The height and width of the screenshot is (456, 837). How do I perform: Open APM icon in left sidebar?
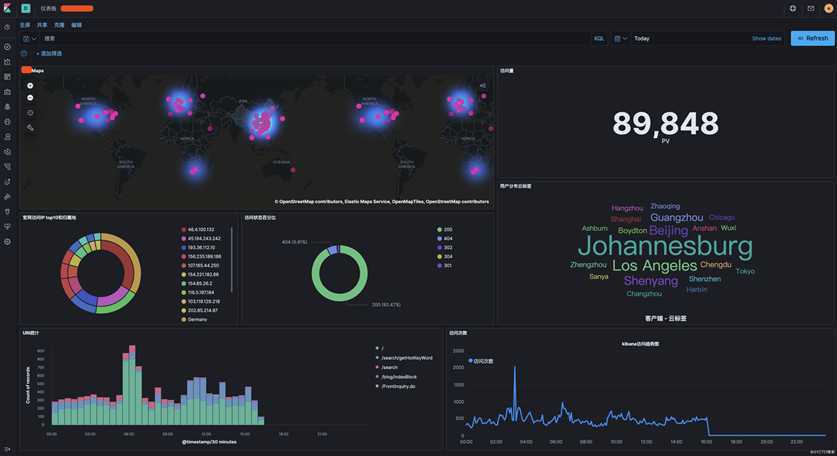tap(7, 167)
